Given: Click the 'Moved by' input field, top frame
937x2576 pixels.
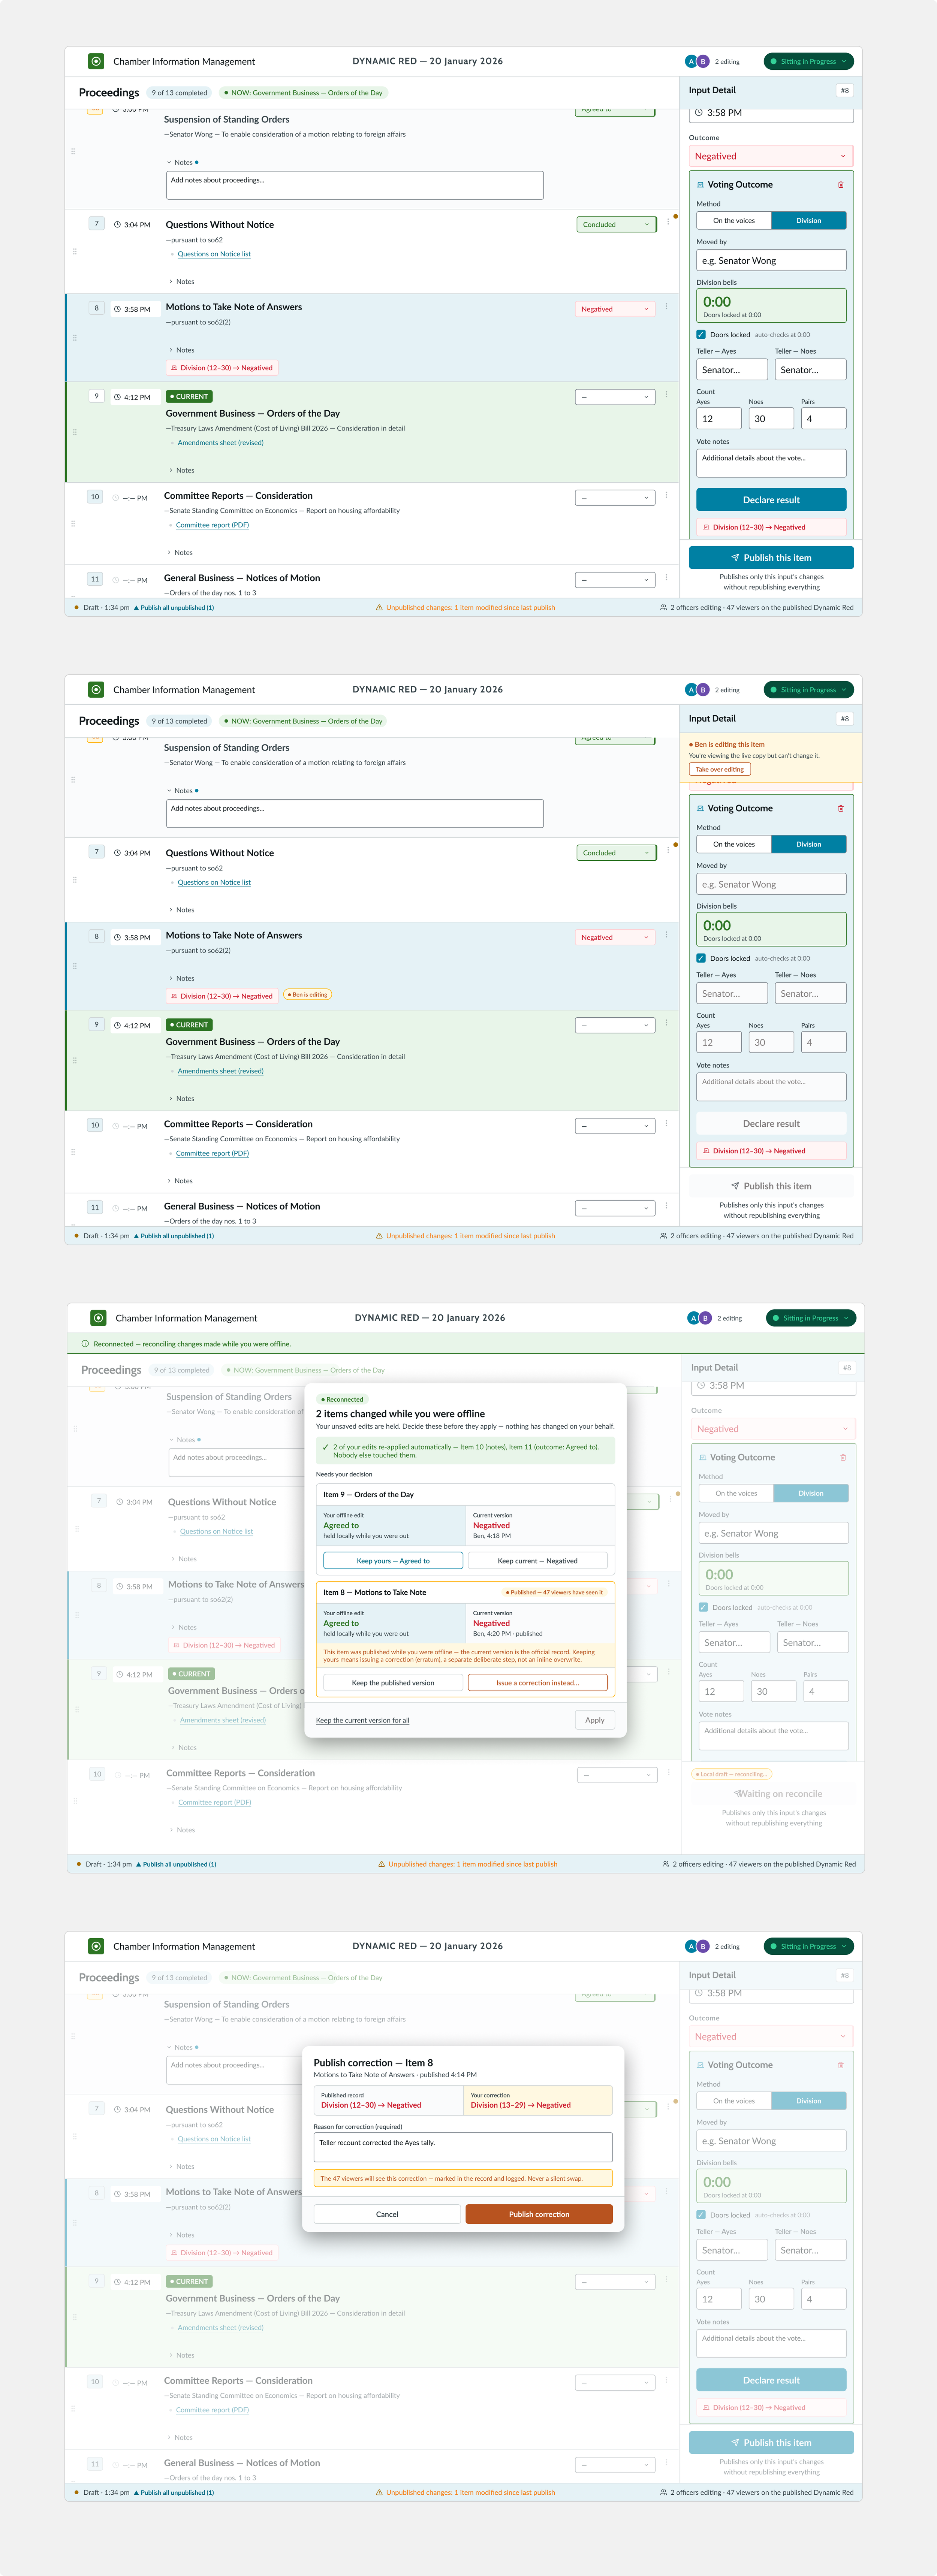Looking at the screenshot, I should click(771, 260).
